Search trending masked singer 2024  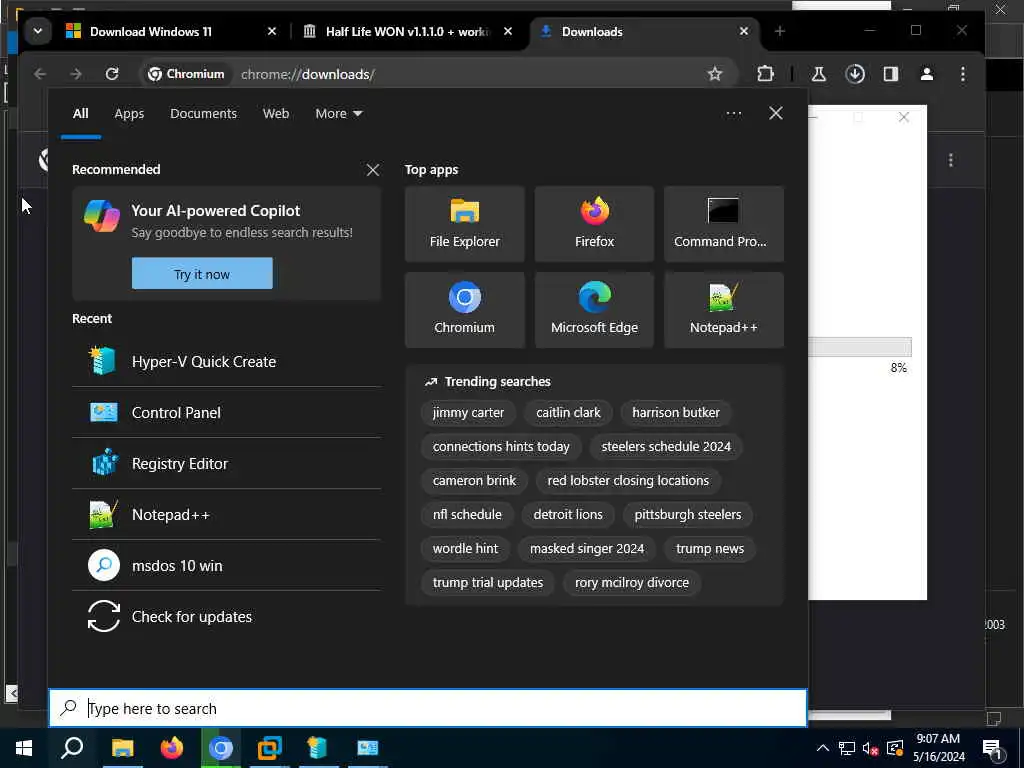pyautogui.click(x=587, y=549)
